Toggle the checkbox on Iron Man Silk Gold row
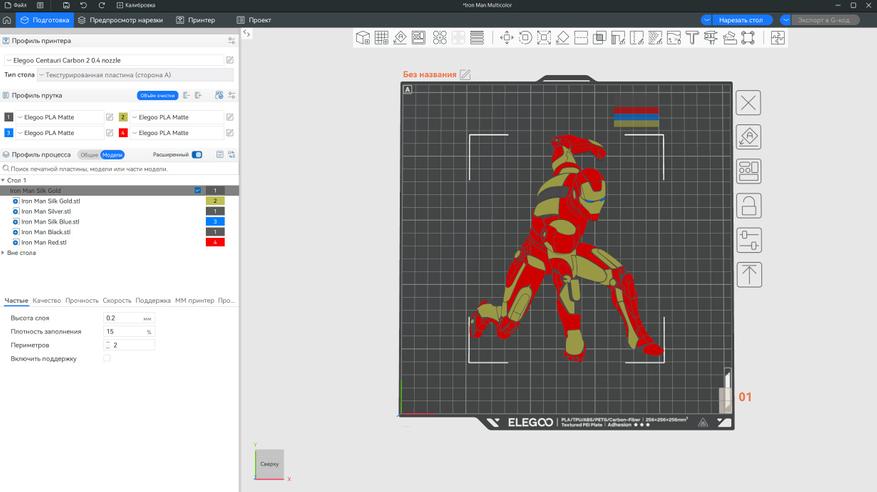877x492 pixels. (x=197, y=190)
